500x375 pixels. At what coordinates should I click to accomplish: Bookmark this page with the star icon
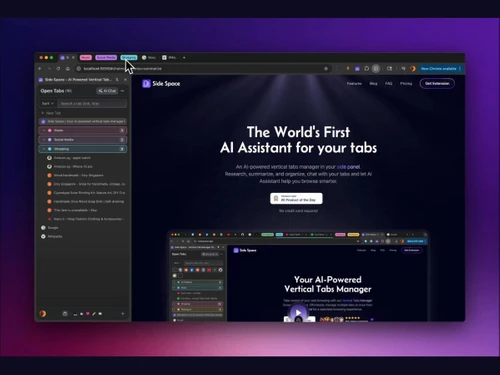pyautogui.click(x=326, y=69)
